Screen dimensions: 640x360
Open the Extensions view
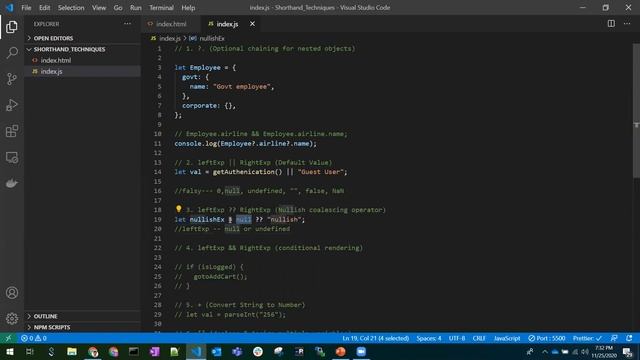pos(12,131)
